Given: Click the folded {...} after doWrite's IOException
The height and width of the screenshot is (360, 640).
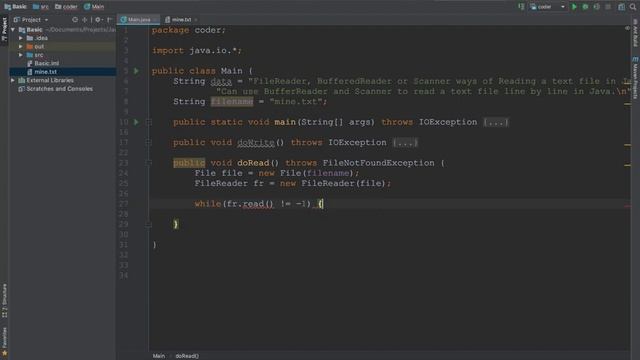Looking at the screenshot, I should (405, 142).
